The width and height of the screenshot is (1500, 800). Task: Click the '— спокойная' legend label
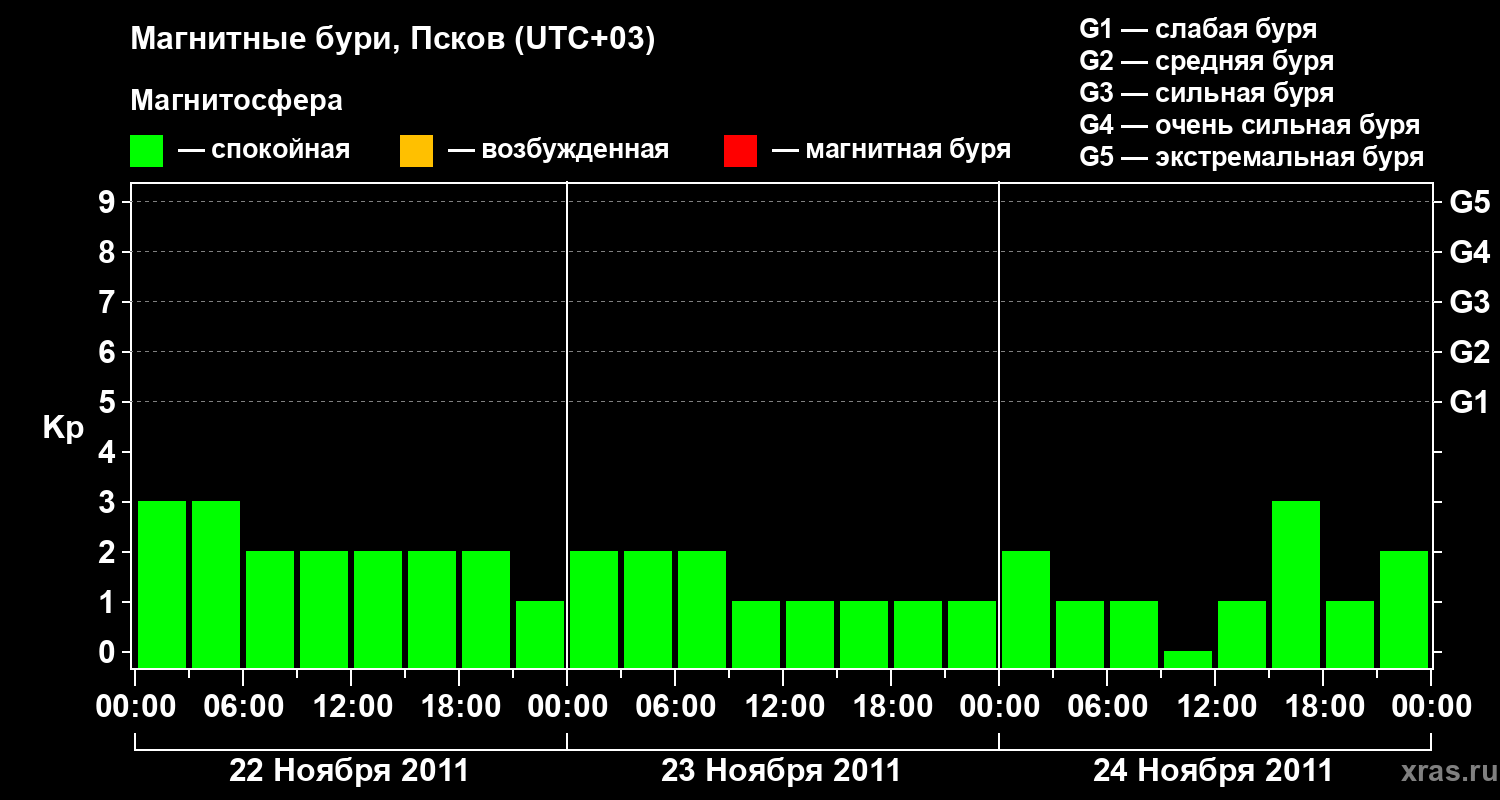[x=264, y=150]
